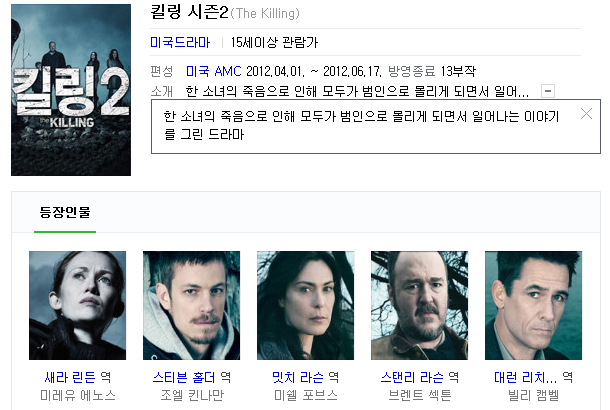
Task: Open the 미국드라마 genre link
Action: (180, 42)
